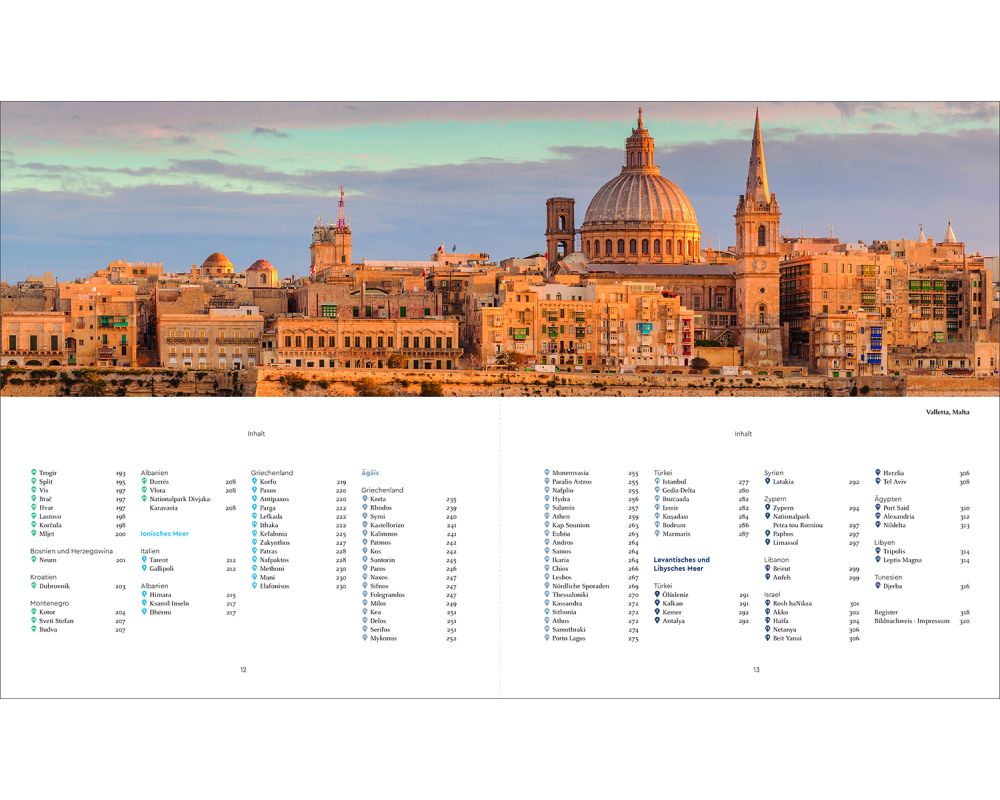Click the Levantisches und Libysches Meer heading
The image size is (1000, 800).
(681, 564)
